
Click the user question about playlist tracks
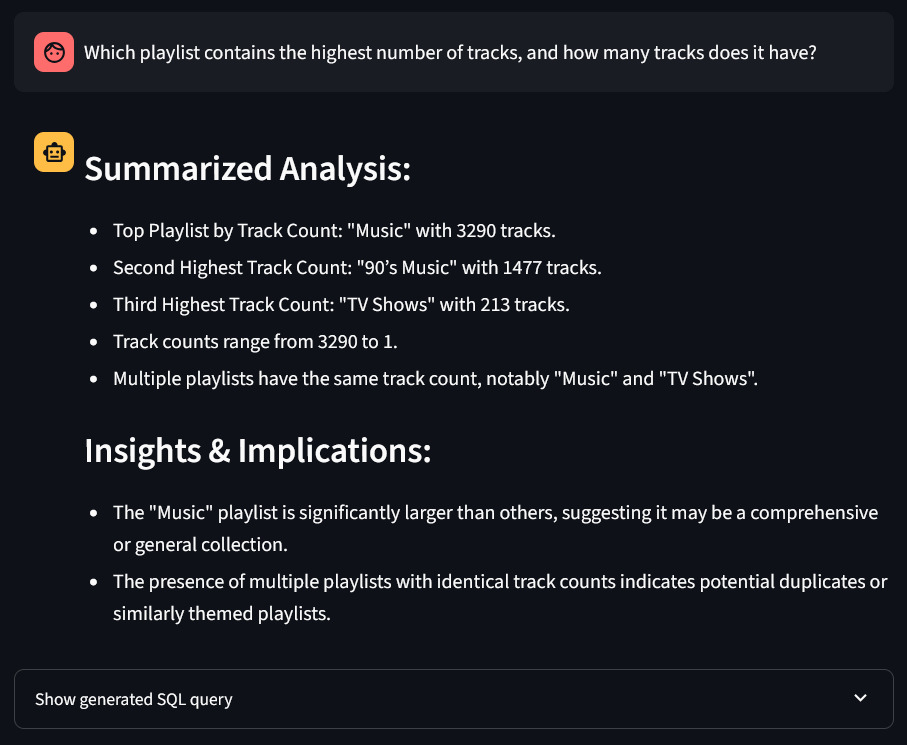450,53
